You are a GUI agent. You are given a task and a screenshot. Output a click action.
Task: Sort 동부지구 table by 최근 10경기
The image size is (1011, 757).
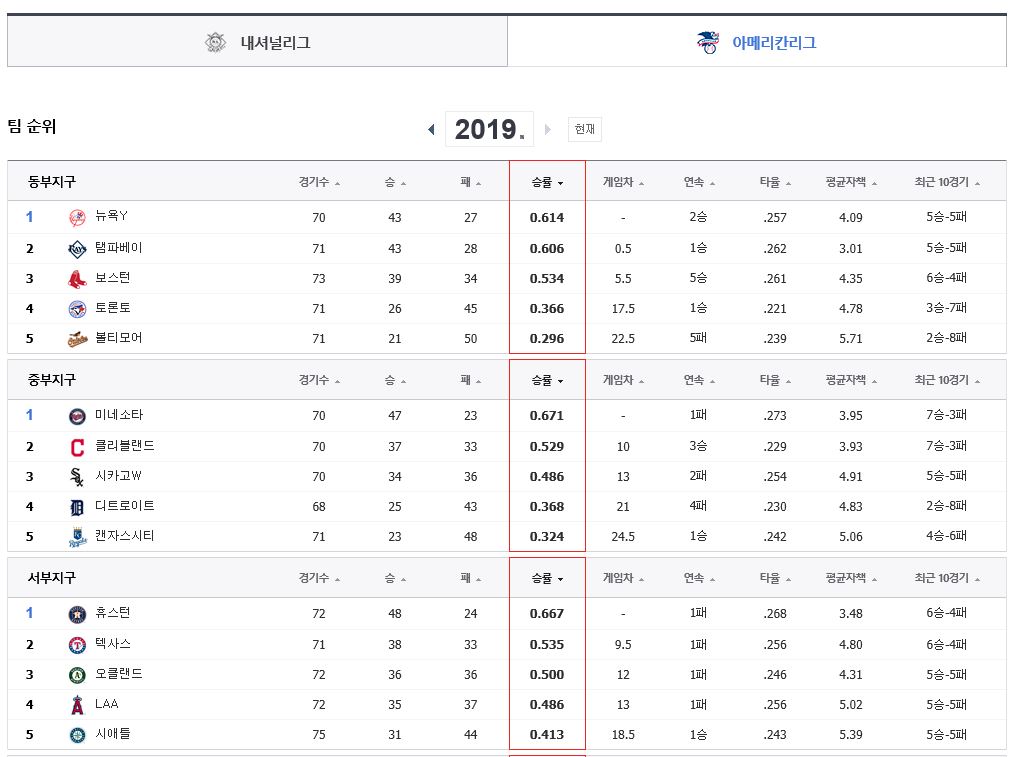coord(947,182)
